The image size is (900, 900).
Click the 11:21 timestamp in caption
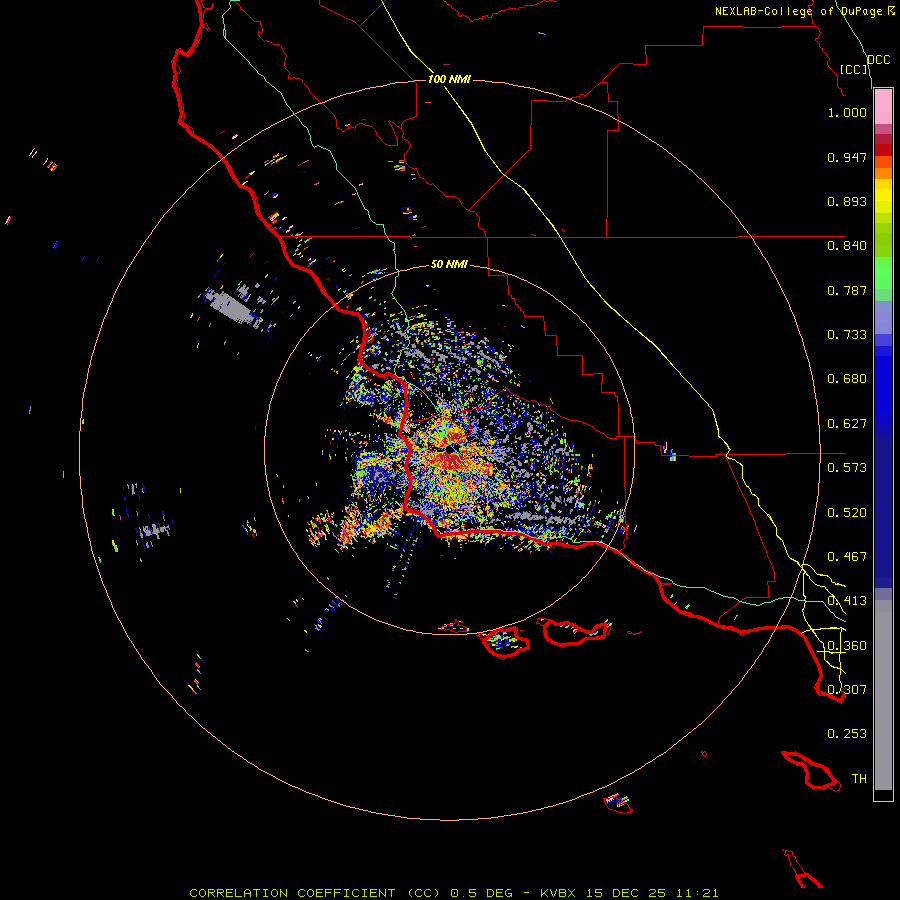pyautogui.click(x=697, y=893)
